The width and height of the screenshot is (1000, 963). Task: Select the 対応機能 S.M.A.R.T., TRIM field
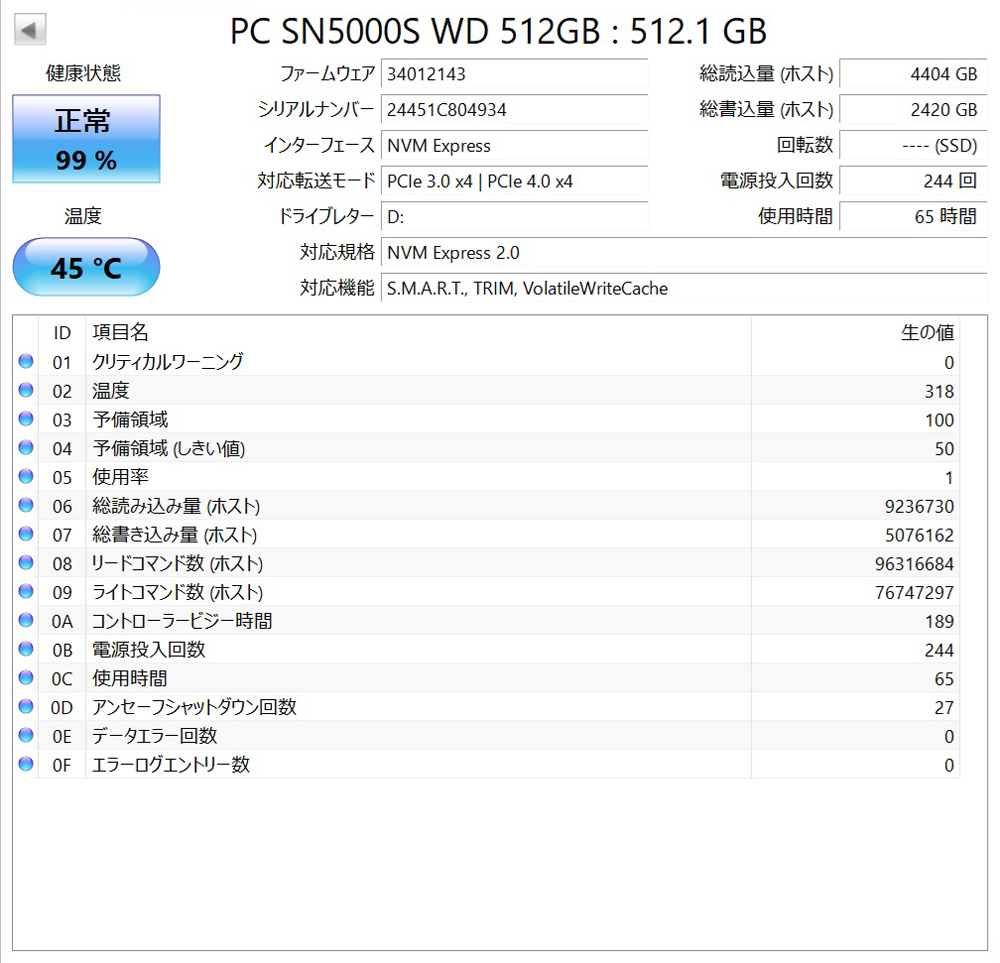click(x=684, y=288)
